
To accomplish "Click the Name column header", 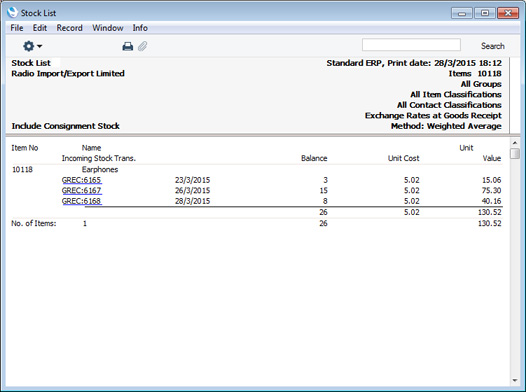I will click(91, 148).
